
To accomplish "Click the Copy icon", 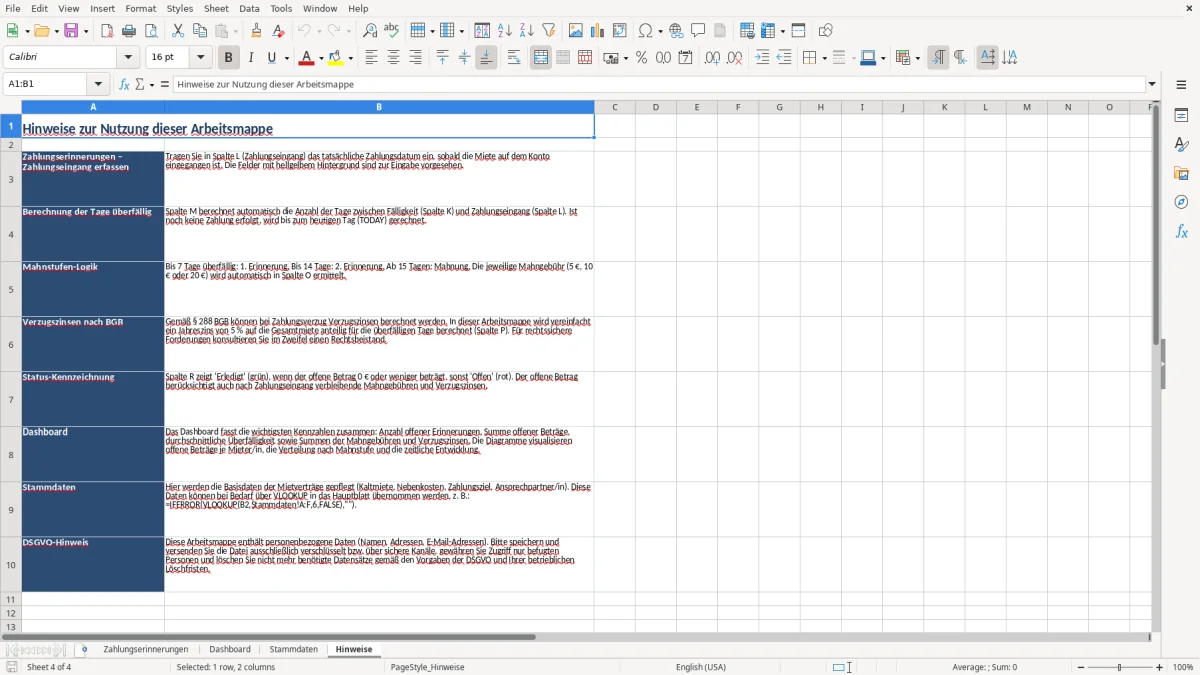I will point(200,31).
